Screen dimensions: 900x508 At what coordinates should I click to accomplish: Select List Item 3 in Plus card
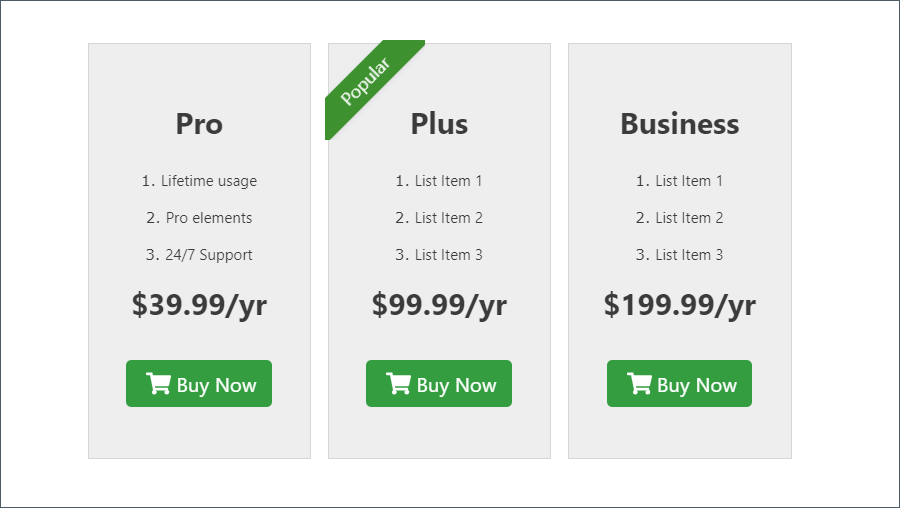point(448,255)
